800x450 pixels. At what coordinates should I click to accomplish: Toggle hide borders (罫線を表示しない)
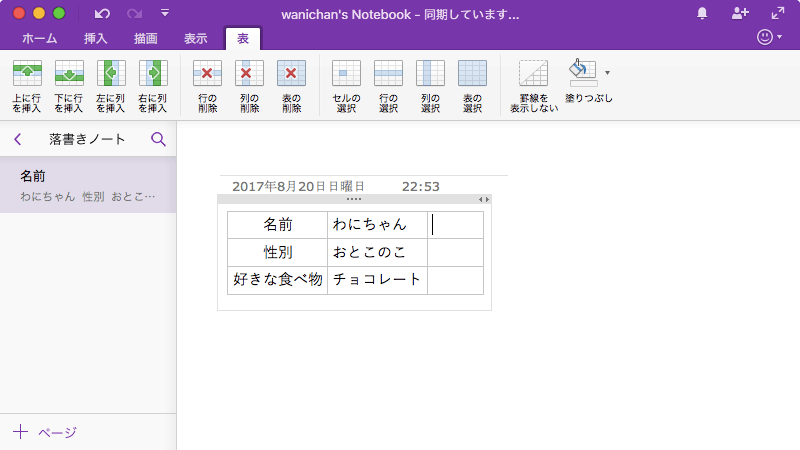[x=534, y=86]
